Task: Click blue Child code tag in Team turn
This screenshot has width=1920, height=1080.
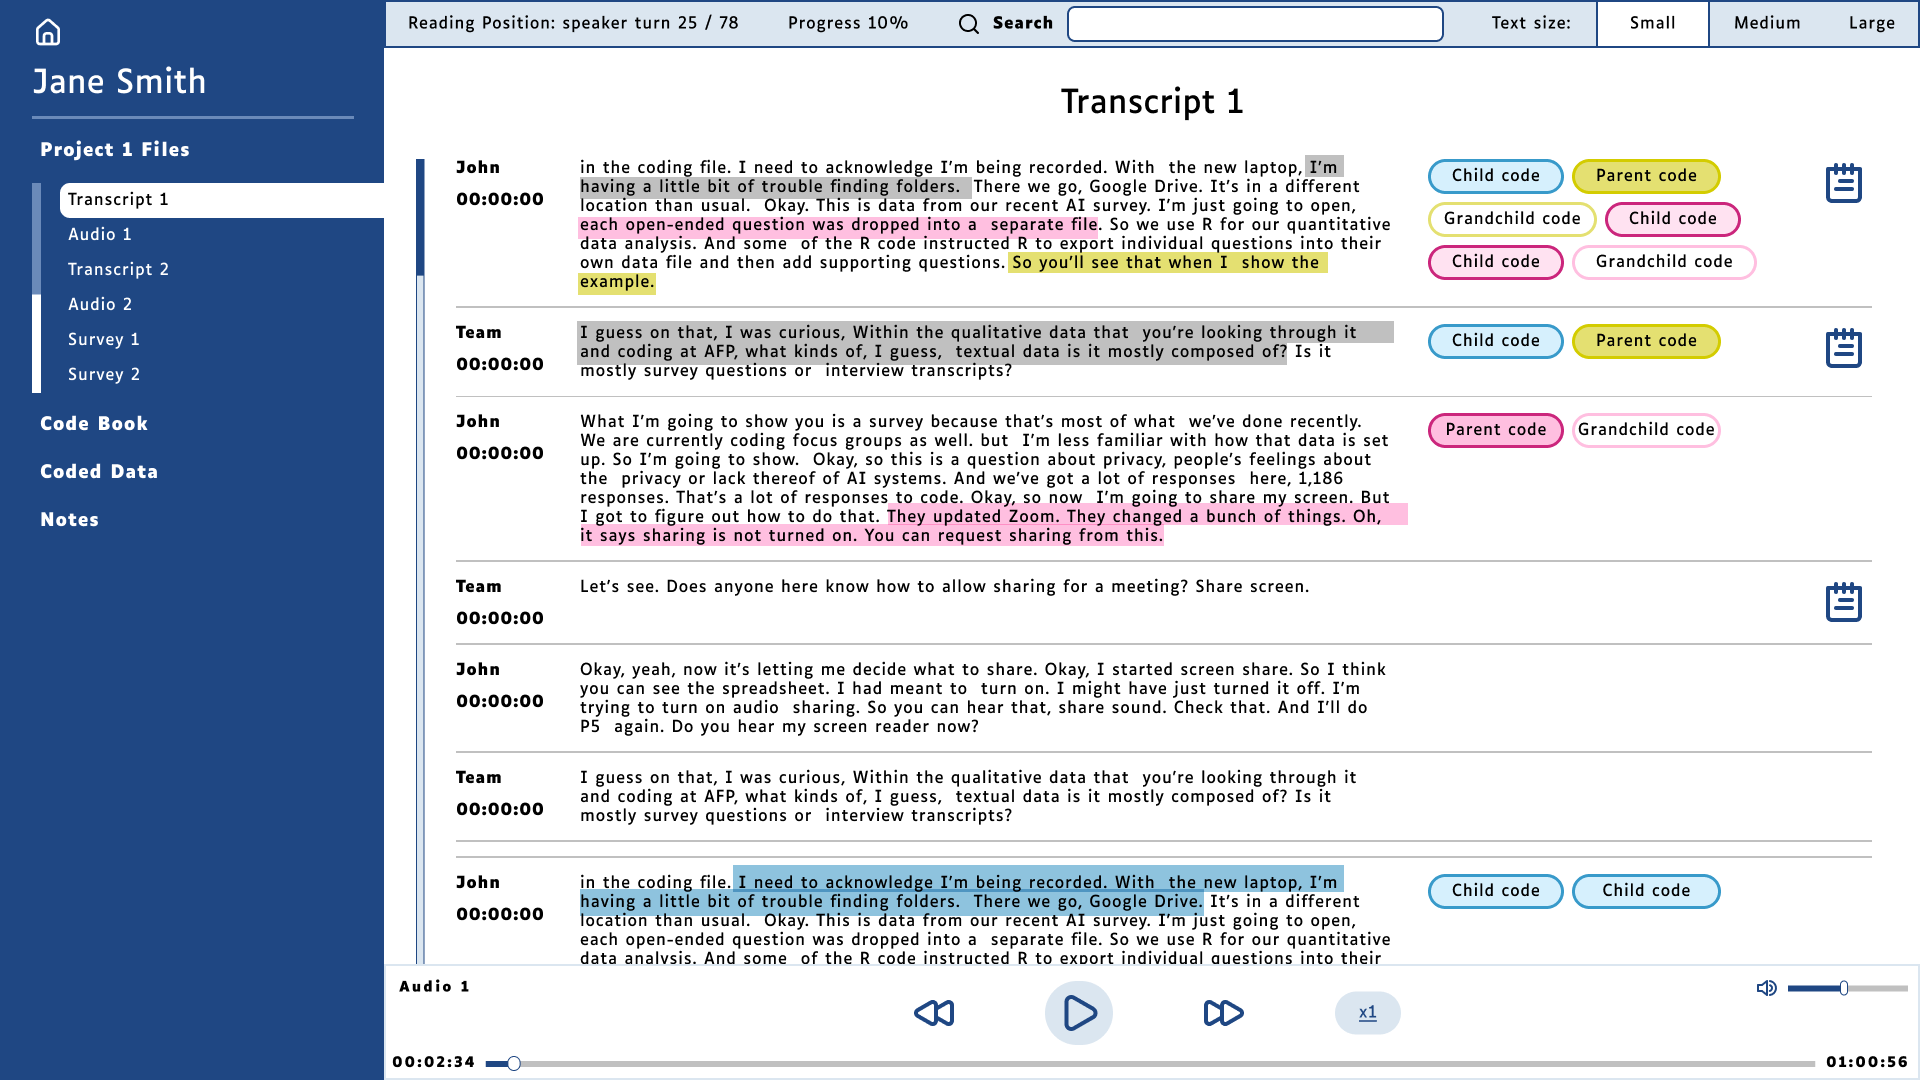Action: pos(1495,341)
